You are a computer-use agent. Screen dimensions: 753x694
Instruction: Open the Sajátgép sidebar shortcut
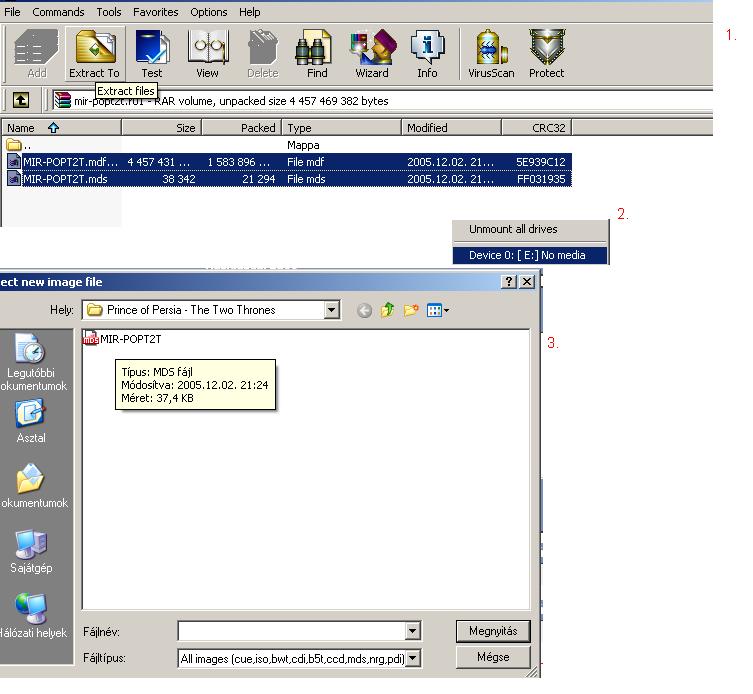(x=31, y=552)
